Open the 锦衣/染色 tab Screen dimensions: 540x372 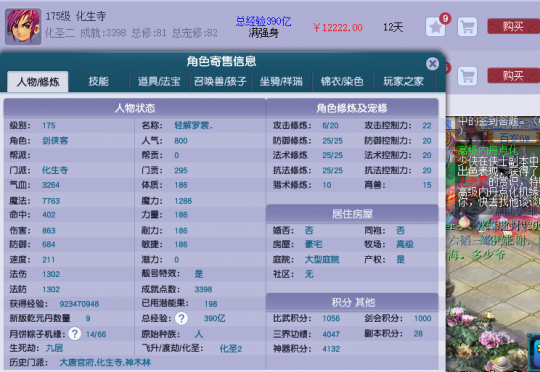click(342, 82)
